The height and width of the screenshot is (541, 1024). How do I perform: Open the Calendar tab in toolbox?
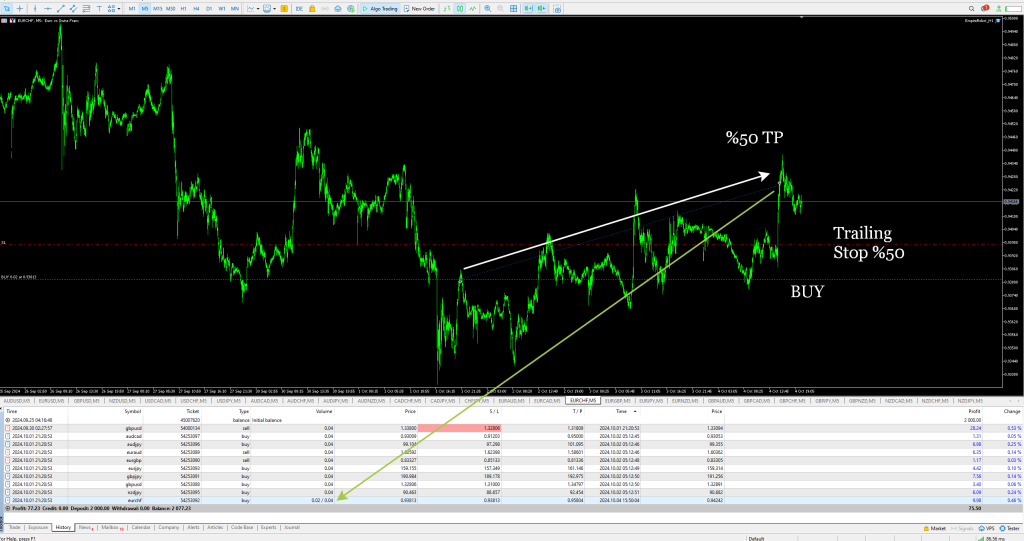click(141, 526)
